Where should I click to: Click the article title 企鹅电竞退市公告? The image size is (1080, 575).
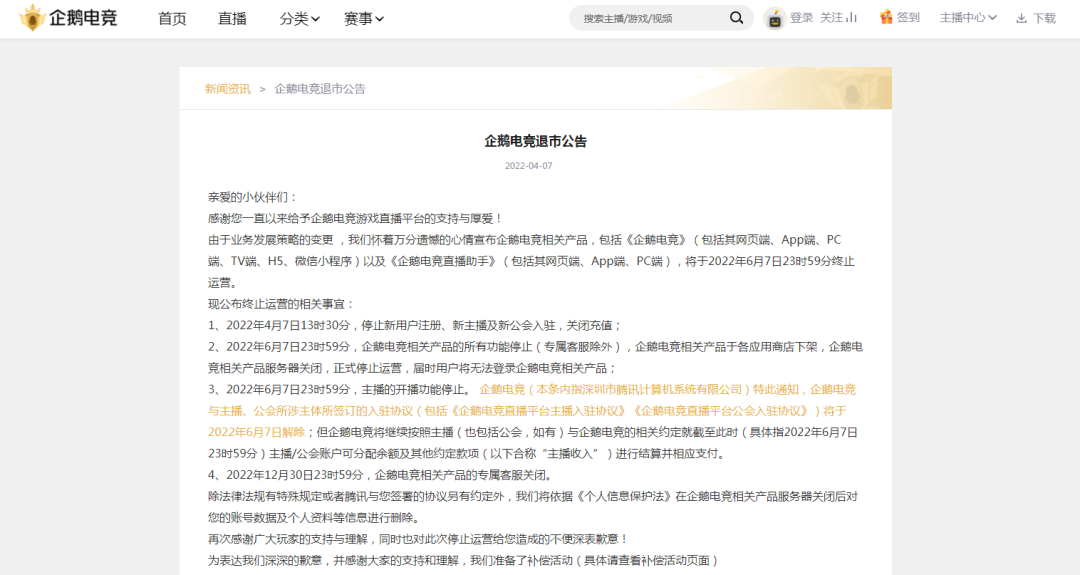click(x=535, y=141)
